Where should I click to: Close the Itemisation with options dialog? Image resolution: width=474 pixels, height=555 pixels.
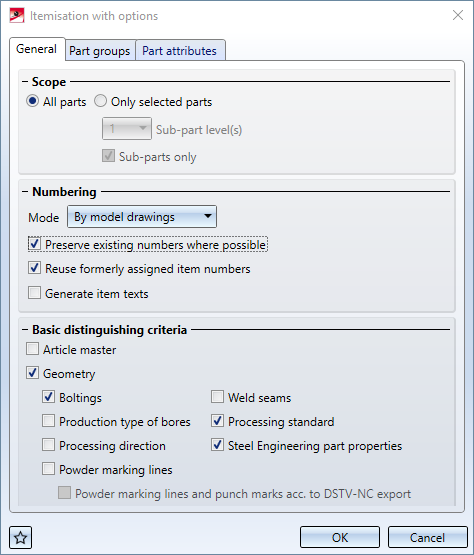pyautogui.click(x=458, y=15)
